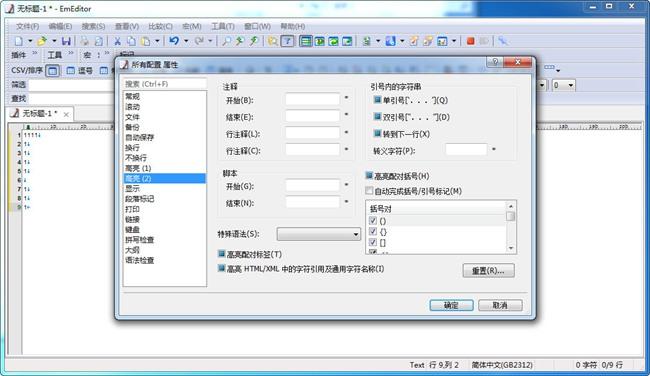
Task: Click the Print icon in toolbar
Action: tap(85, 41)
